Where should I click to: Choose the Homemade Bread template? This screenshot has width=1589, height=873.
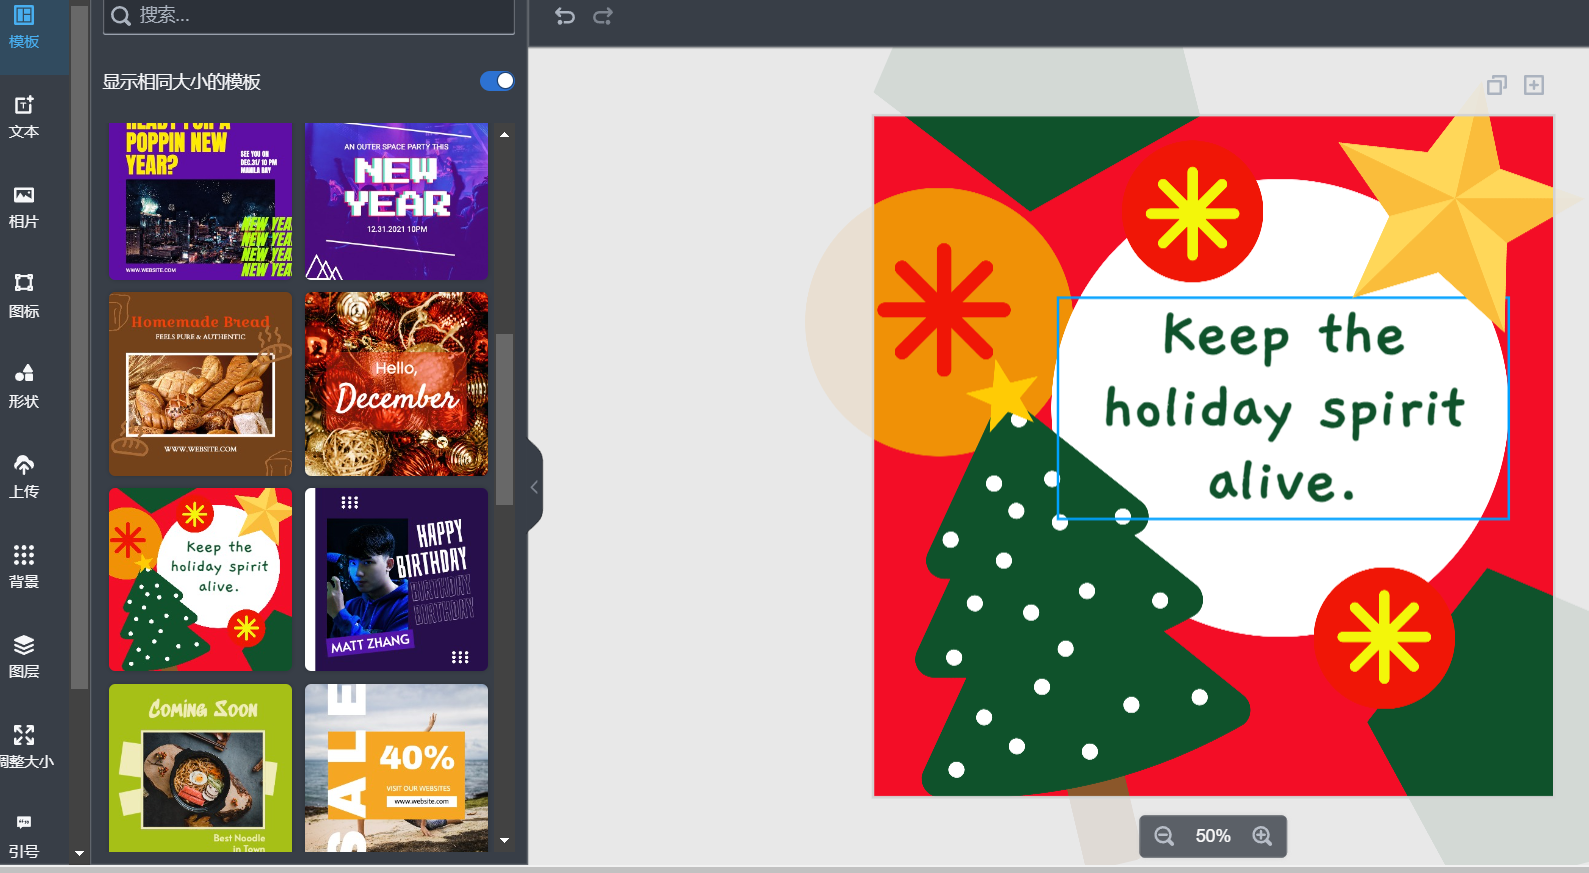[200, 384]
